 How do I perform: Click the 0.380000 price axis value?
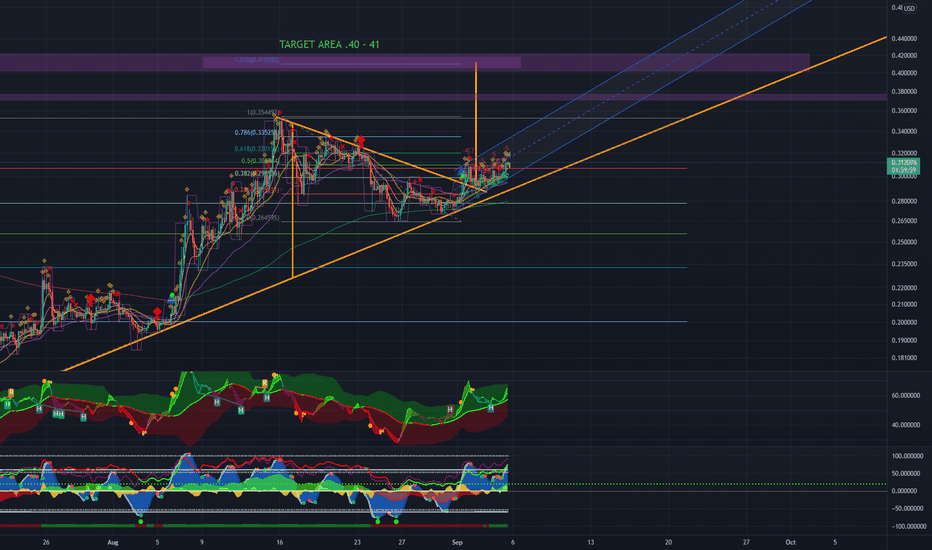click(x=904, y=92)
